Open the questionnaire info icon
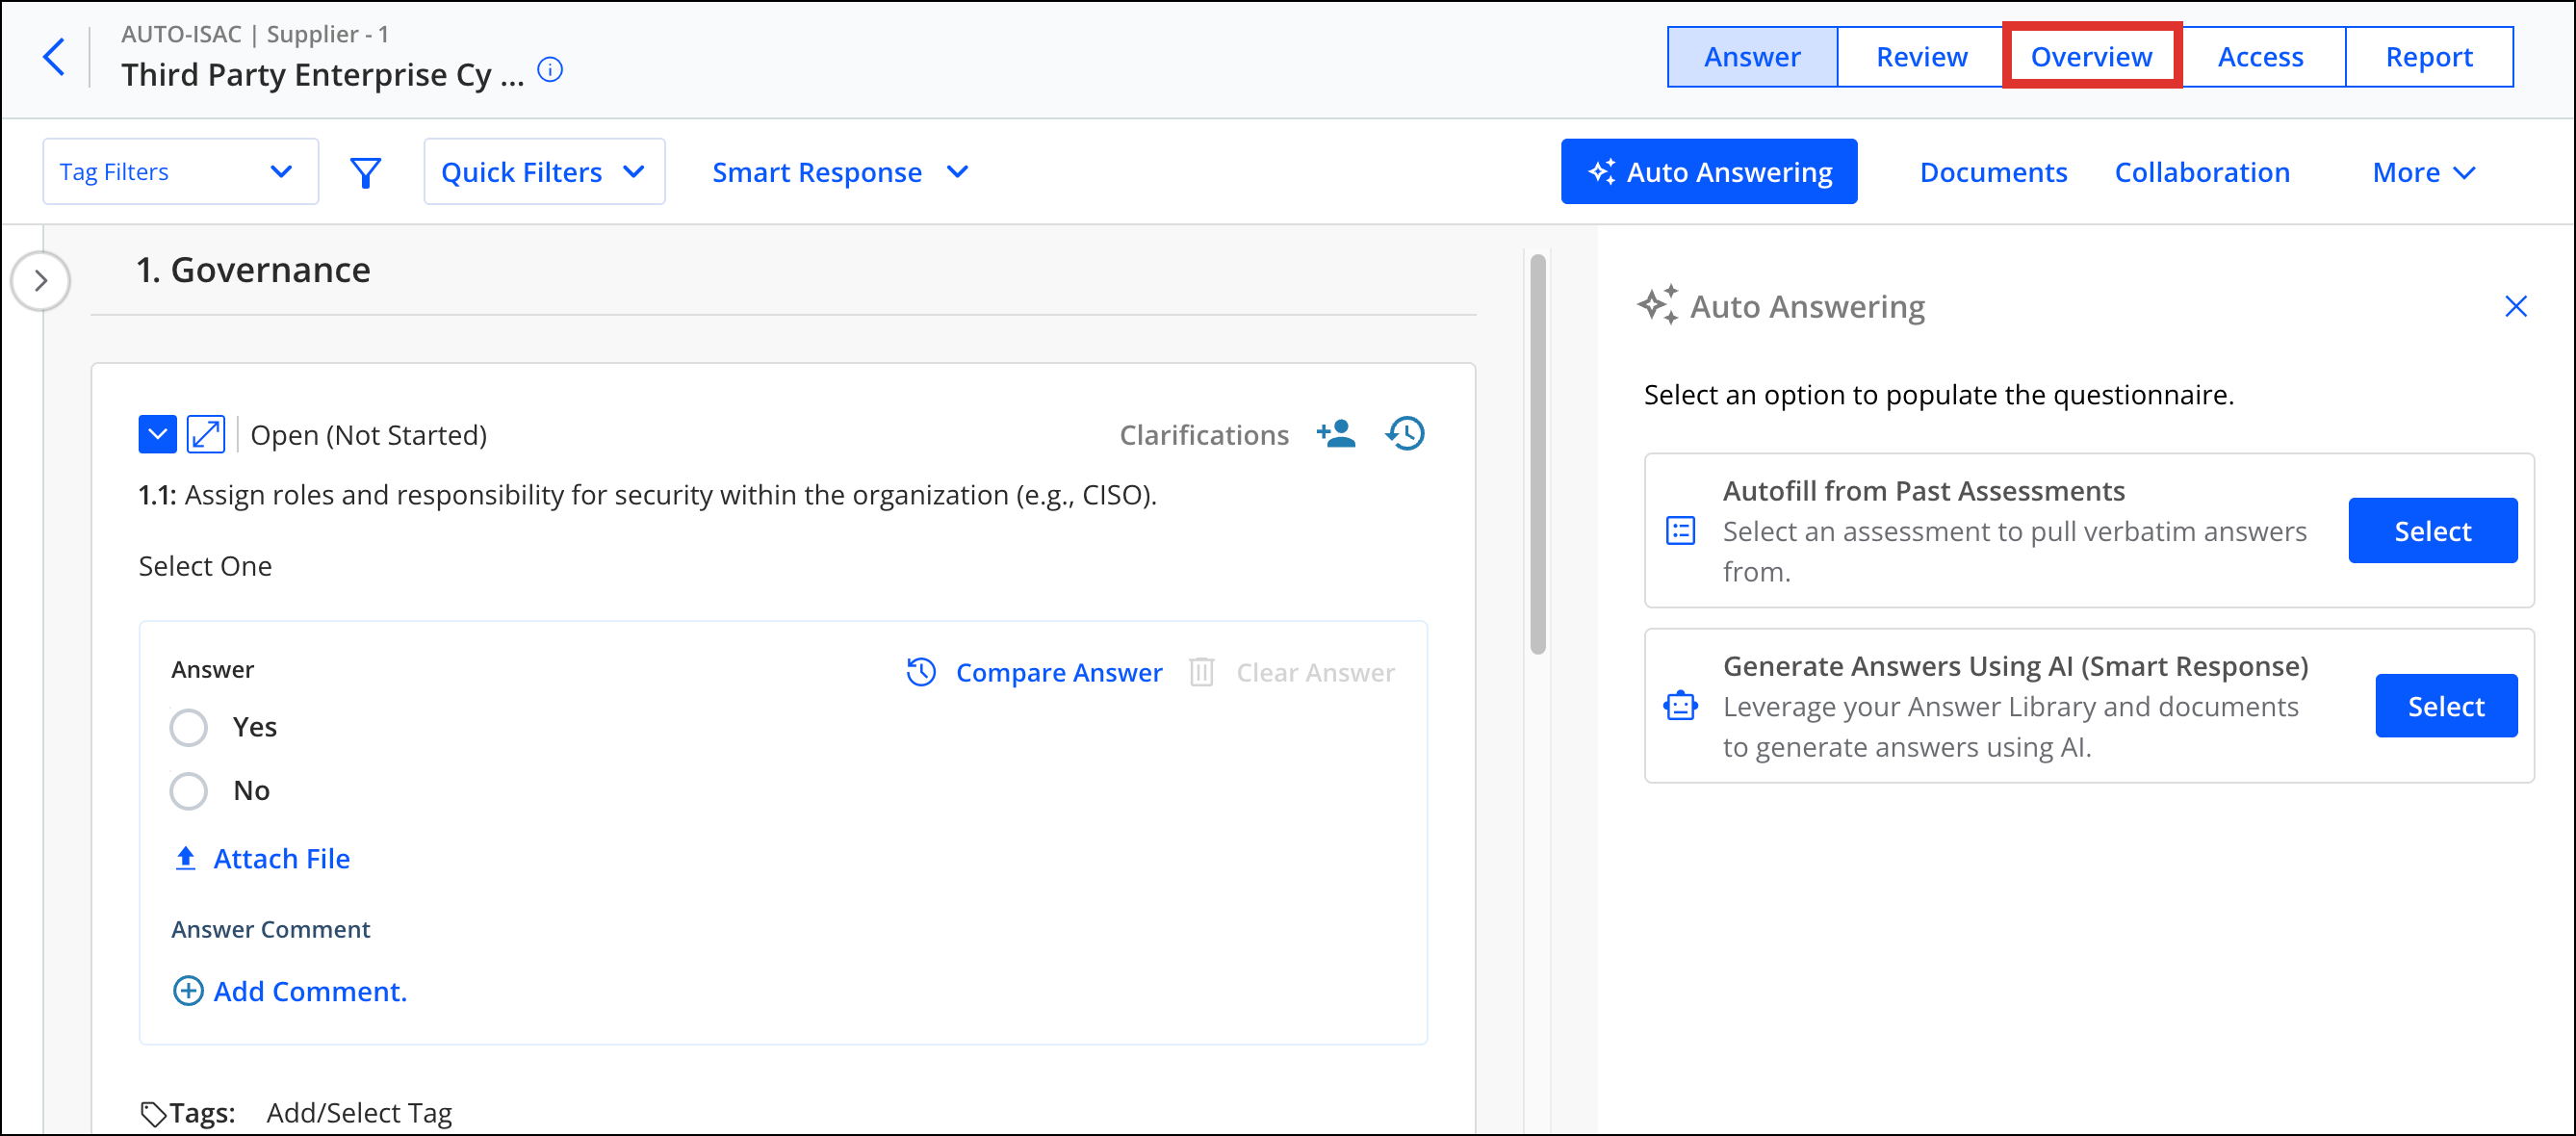 550,70
